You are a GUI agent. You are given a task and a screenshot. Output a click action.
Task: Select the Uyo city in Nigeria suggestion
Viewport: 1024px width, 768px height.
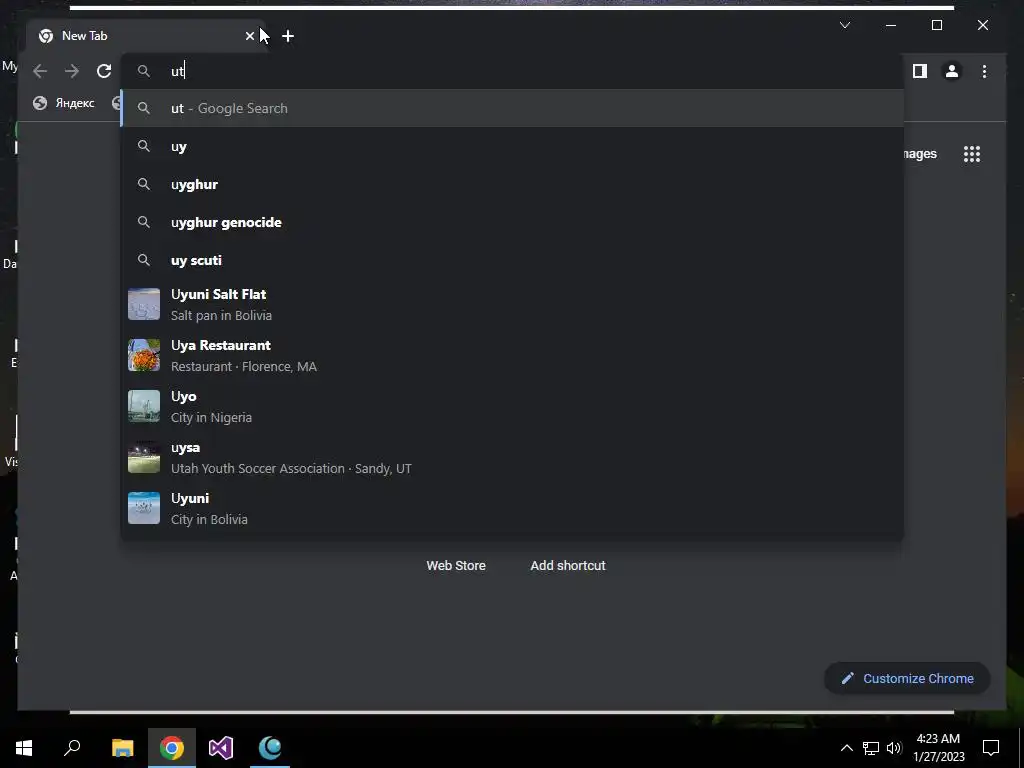point(512,406)
